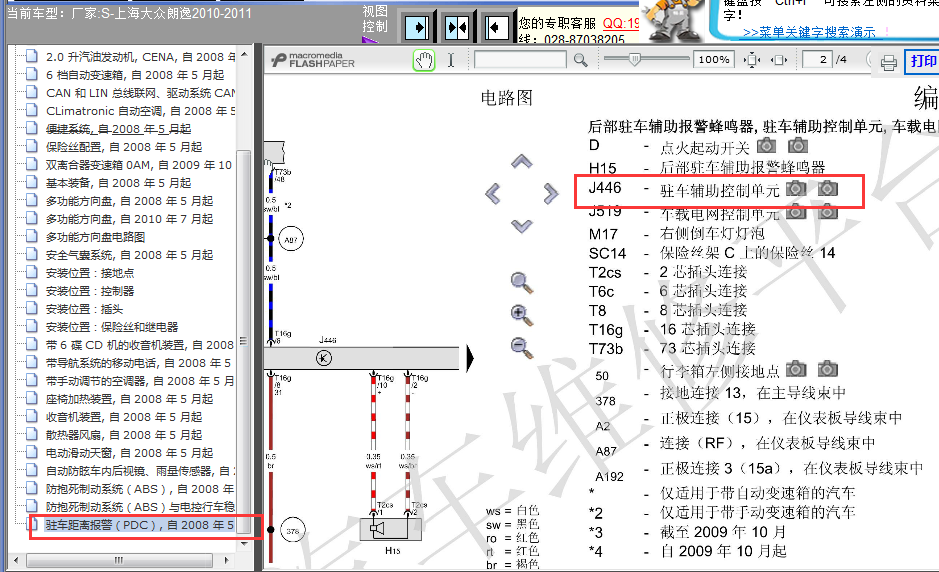Open second camera photo for J446

tap(828, 189)
